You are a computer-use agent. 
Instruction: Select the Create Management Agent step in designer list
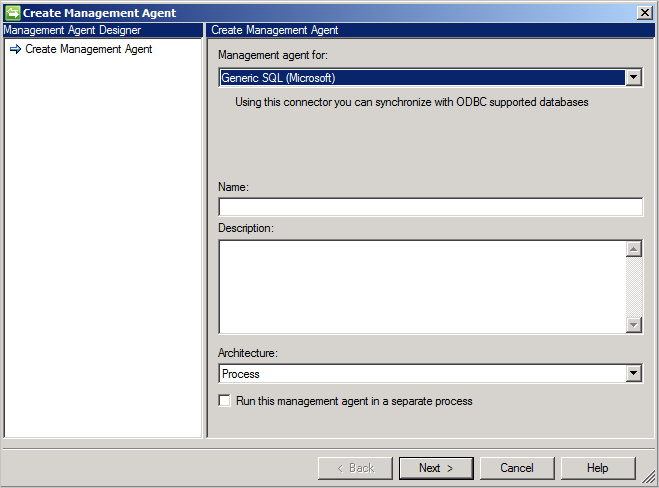tap(89, 49)
